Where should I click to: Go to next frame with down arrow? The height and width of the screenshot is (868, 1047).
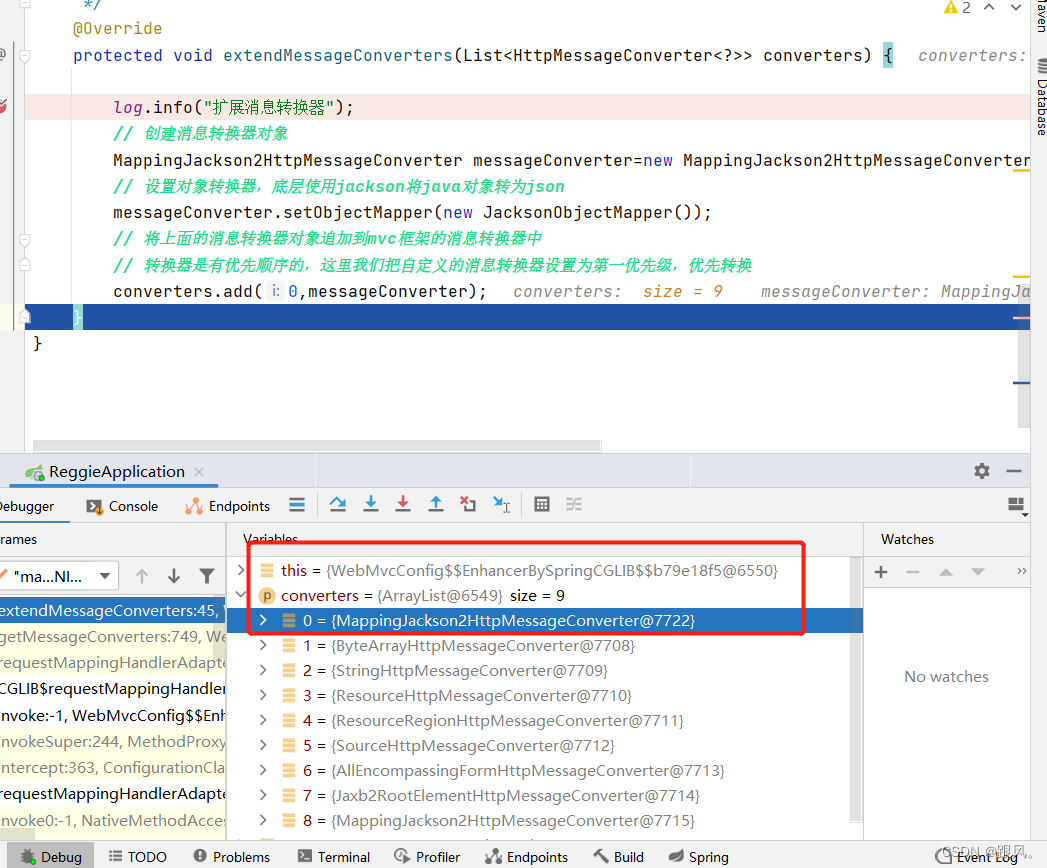(174, 576)
